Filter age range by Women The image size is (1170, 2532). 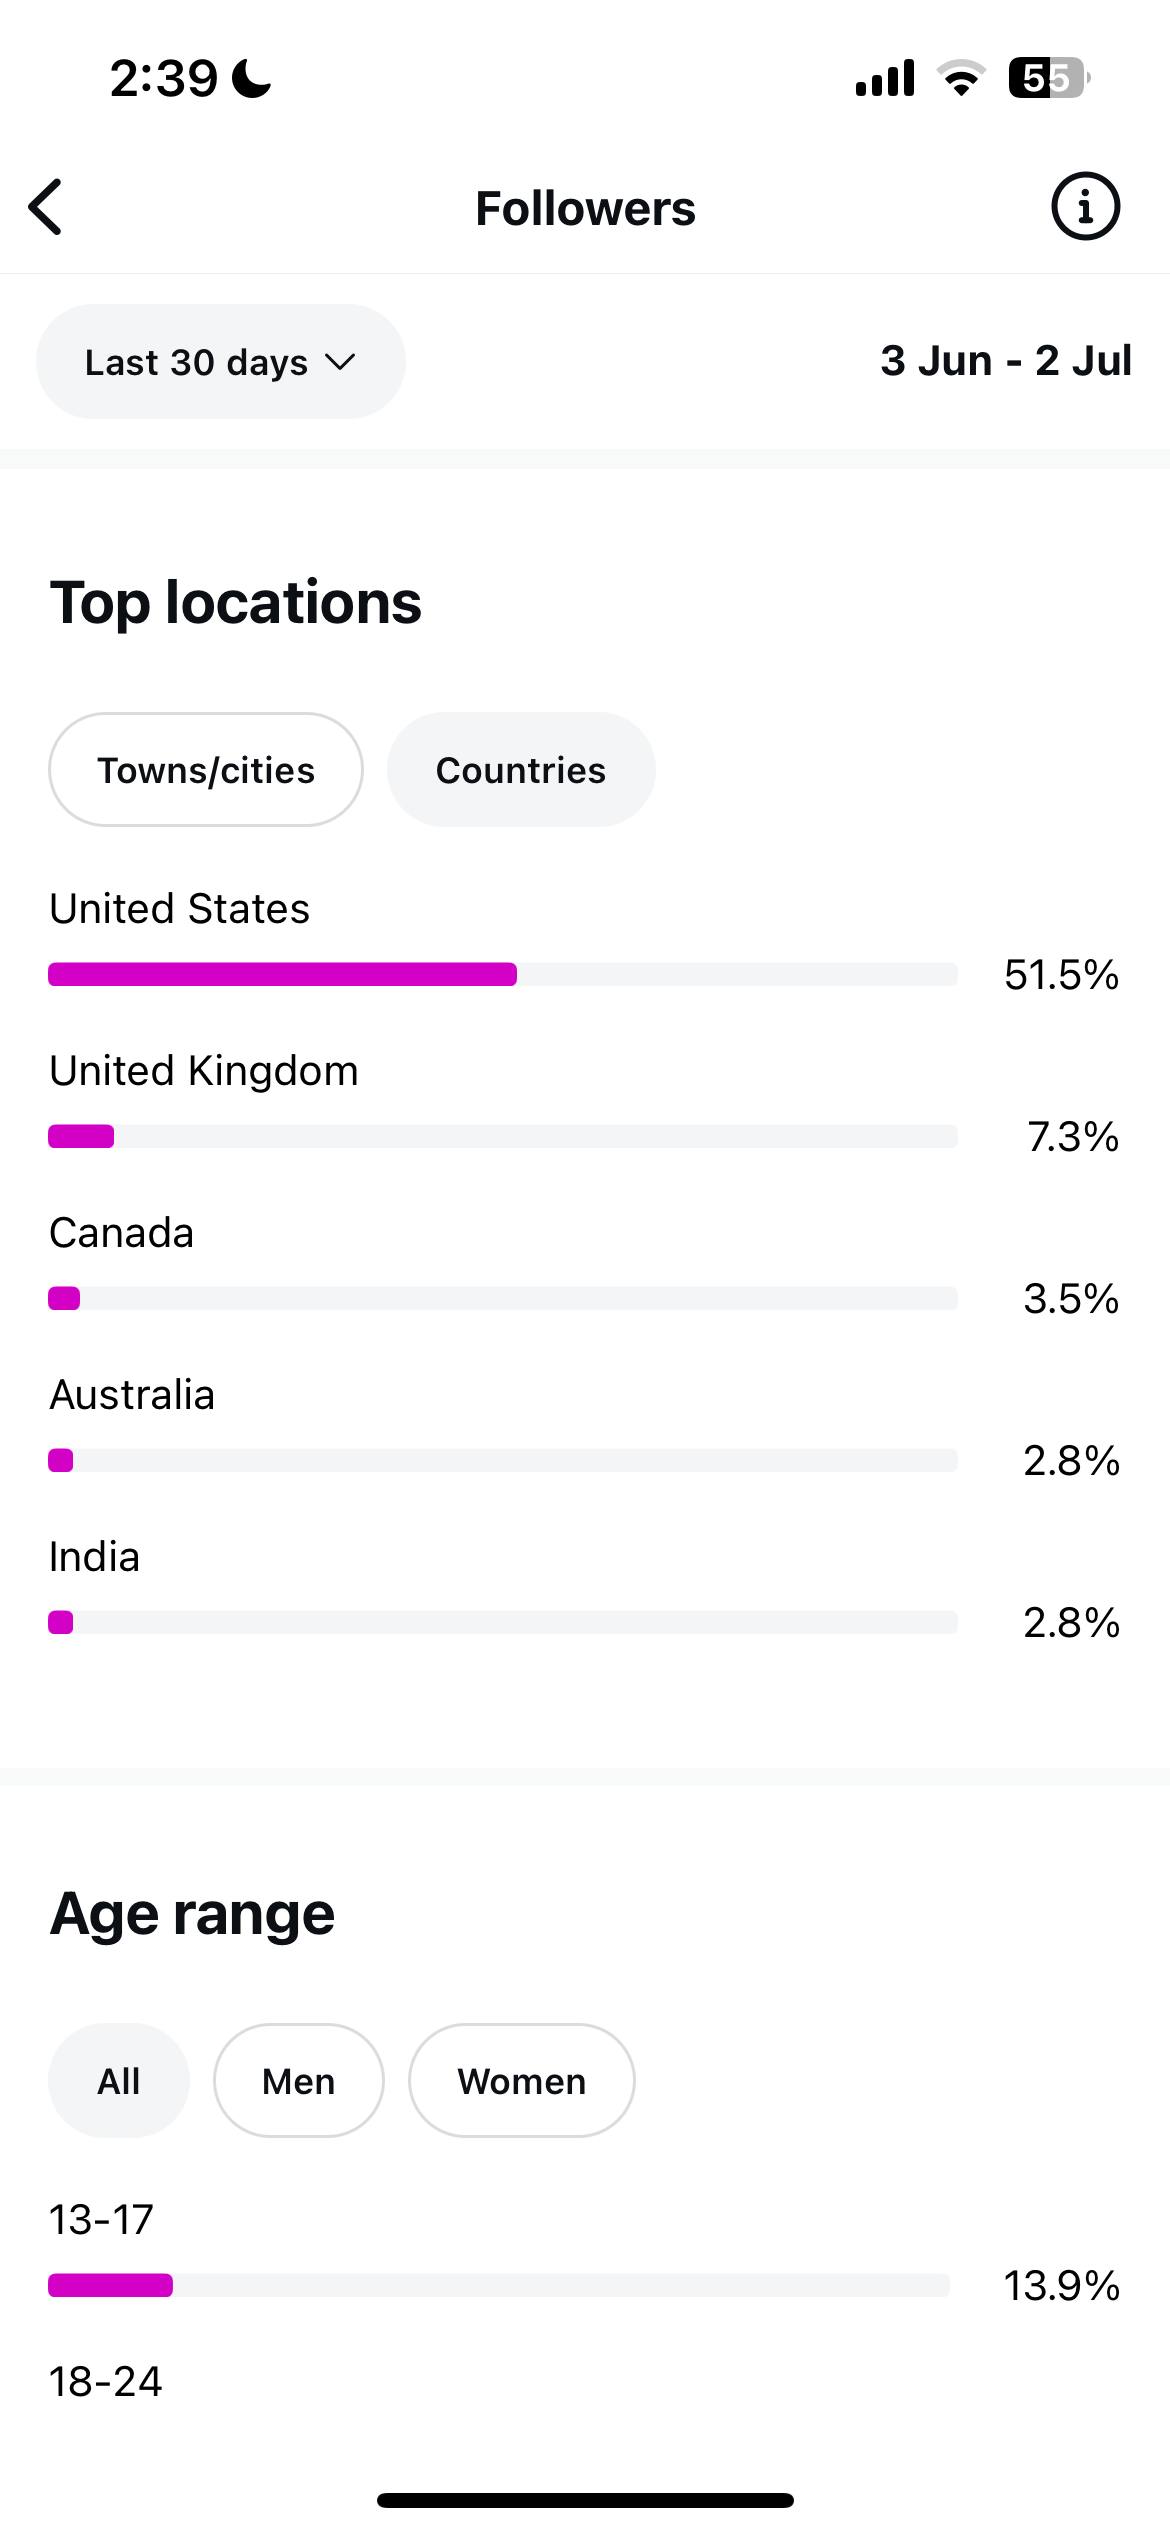click(522, 2080)
